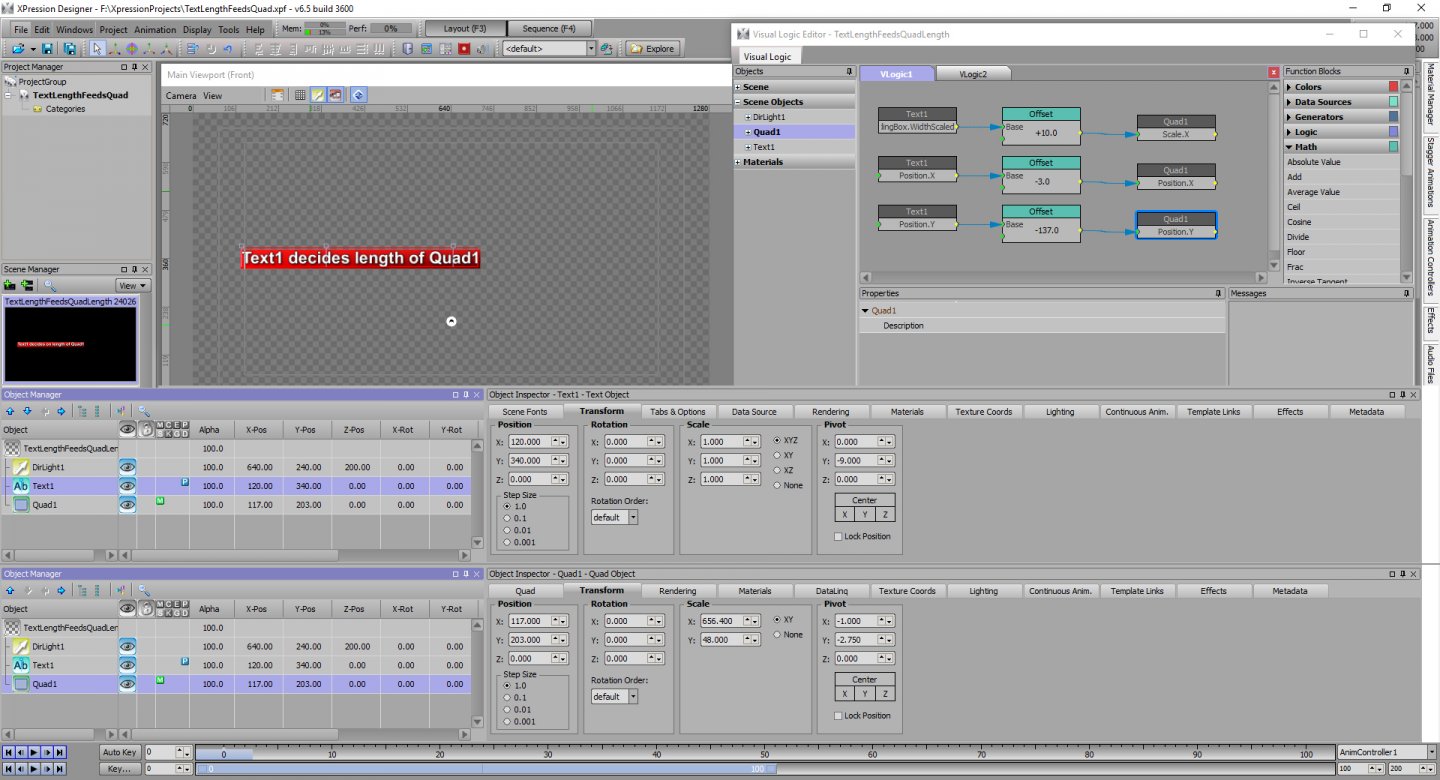Screen dimensions: 1440x780
Task: Click the upper timeline ruler at frame 50
Action: [765, 753]
